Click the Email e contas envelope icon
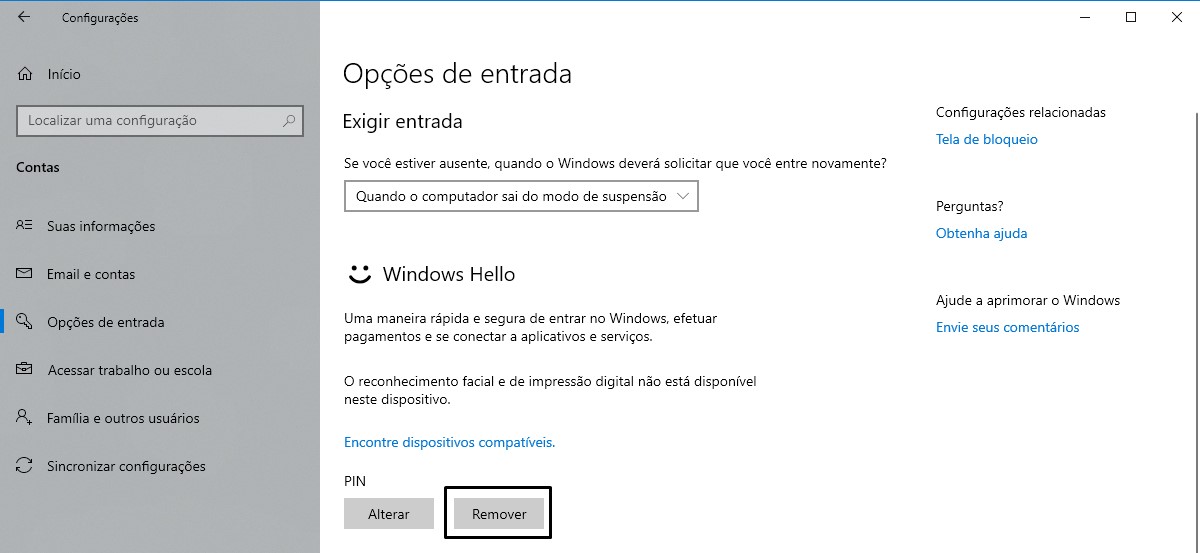 [x=25, y=274]
